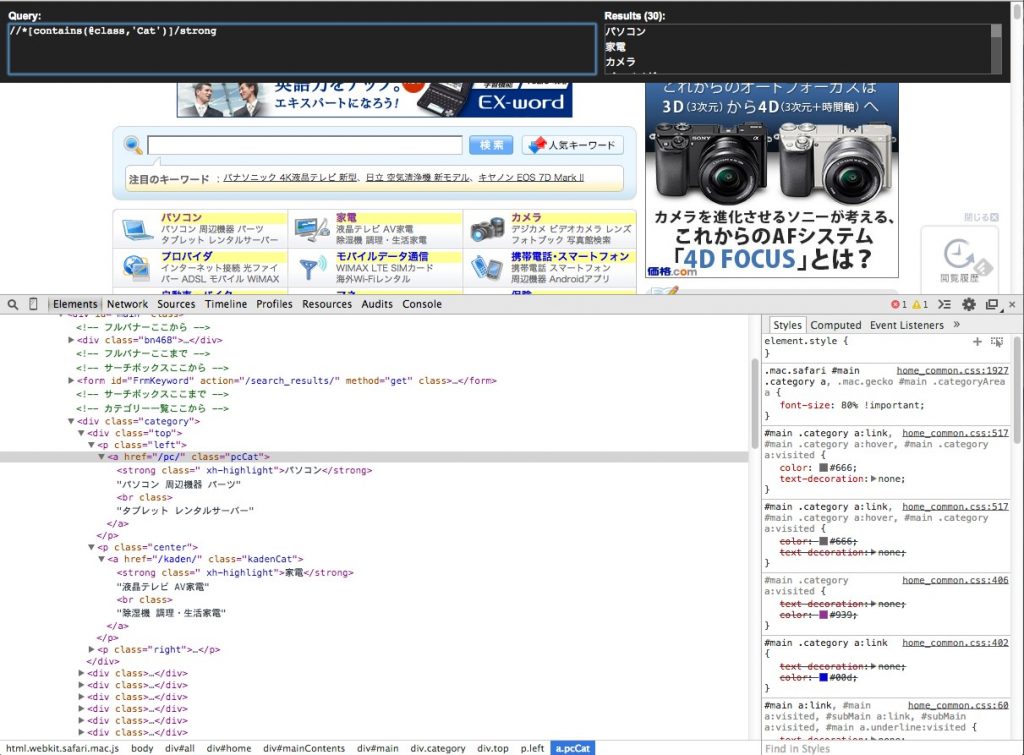Collapse p class center node
Screen dimensions: 1024x755
(x=91, y=547)
